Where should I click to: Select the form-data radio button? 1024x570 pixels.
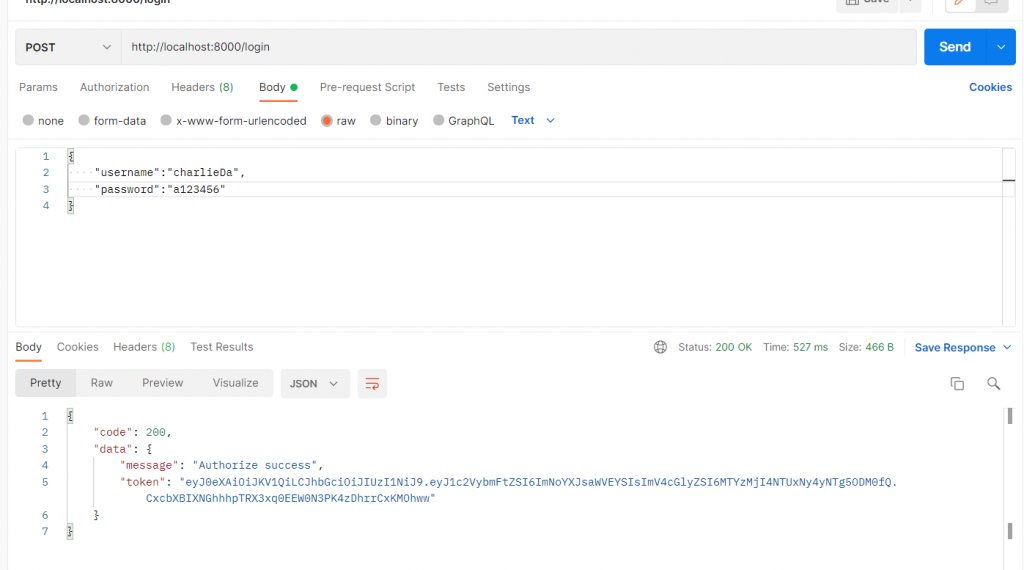point(84,120)
